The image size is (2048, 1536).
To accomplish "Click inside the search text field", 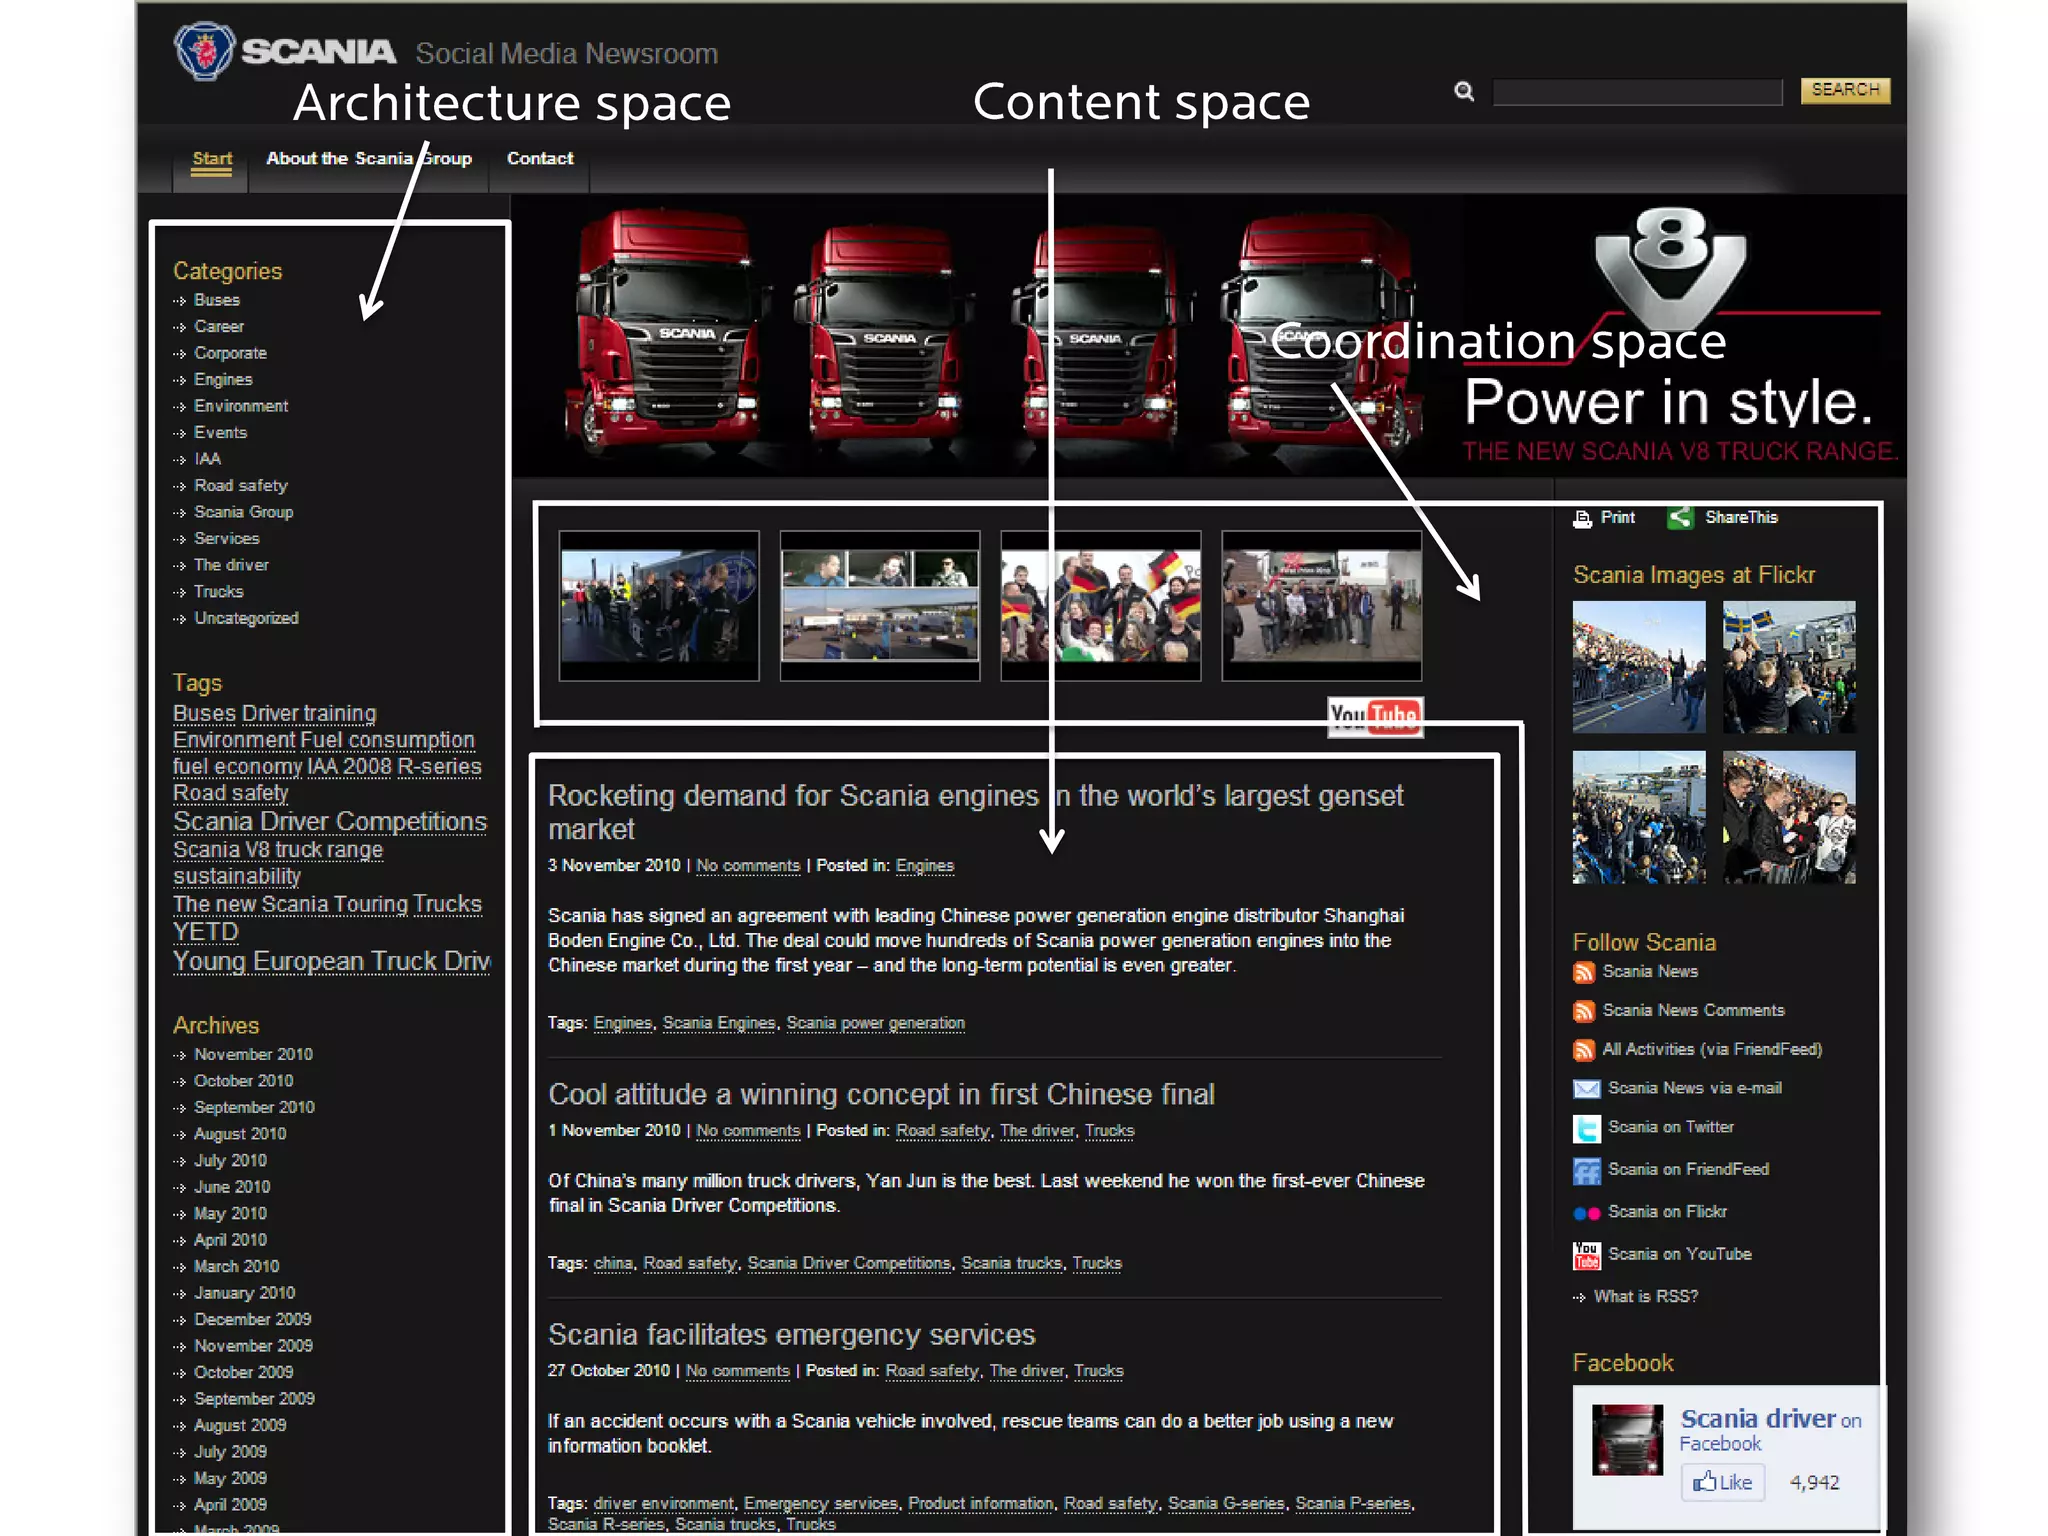I will pyautogui.click(x=1637, y=92).
